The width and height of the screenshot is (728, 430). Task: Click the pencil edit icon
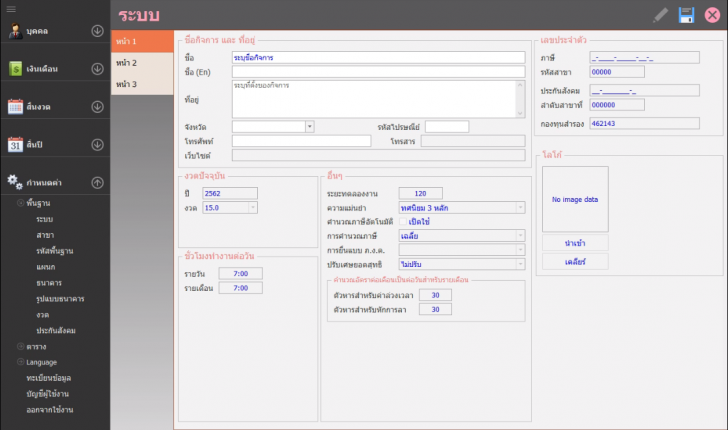(x=660, y=15)
